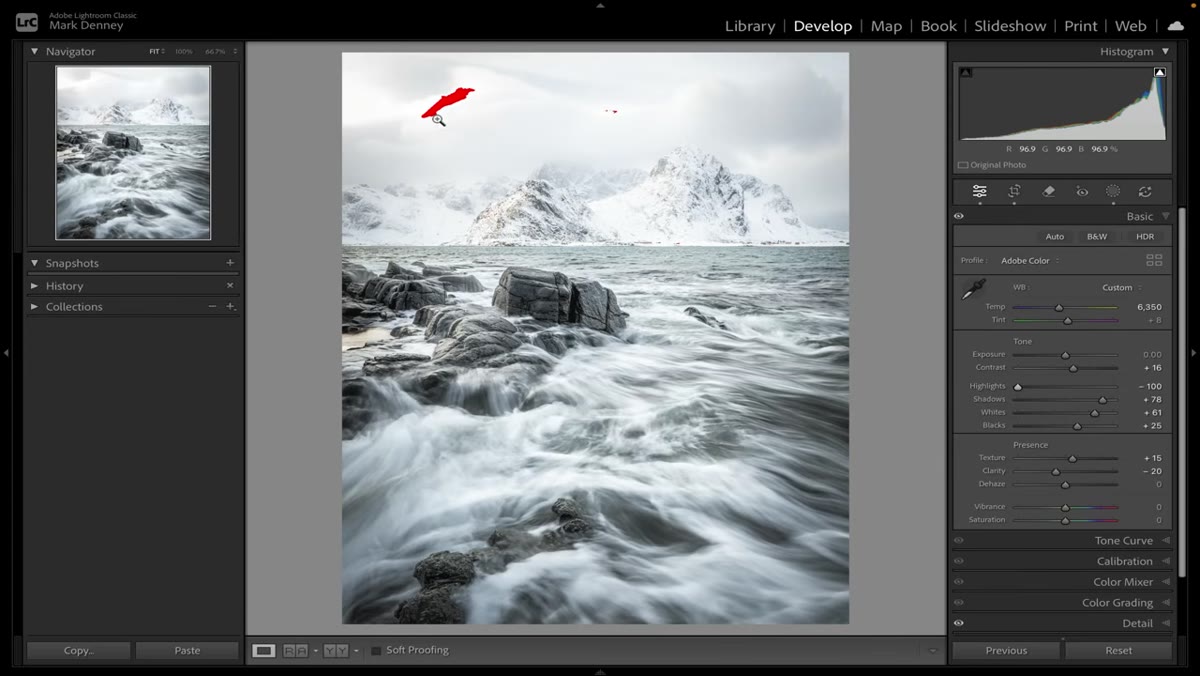
Task: Click the B&W treatment button
Action: pyautogui.click(x=1097, y=237)
